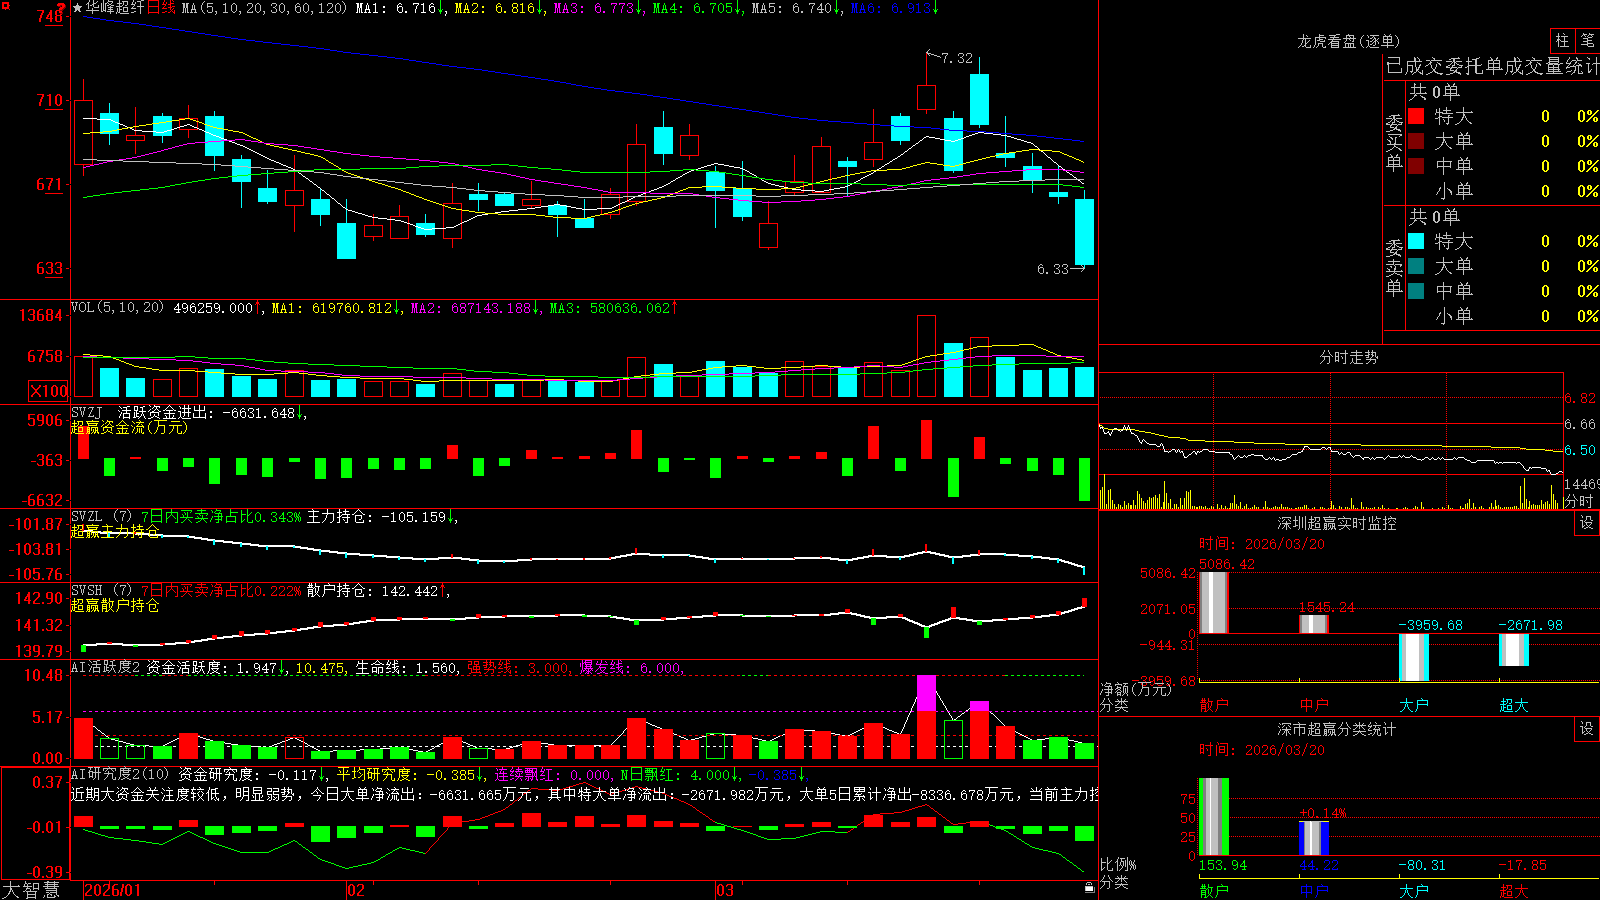Click the dark red 中单 buy-order swatch
This screenshot has height=900, width=1600.
[1416, 165]
